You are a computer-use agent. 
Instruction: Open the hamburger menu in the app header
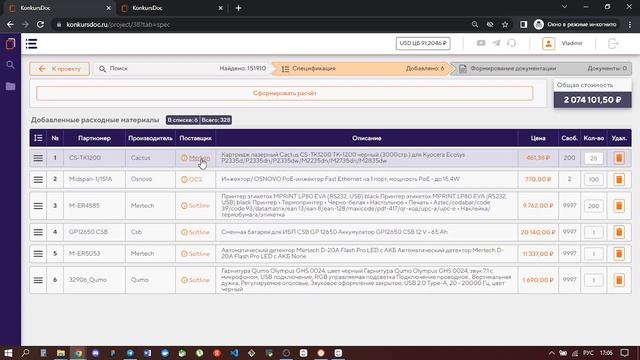pos(31,44)
